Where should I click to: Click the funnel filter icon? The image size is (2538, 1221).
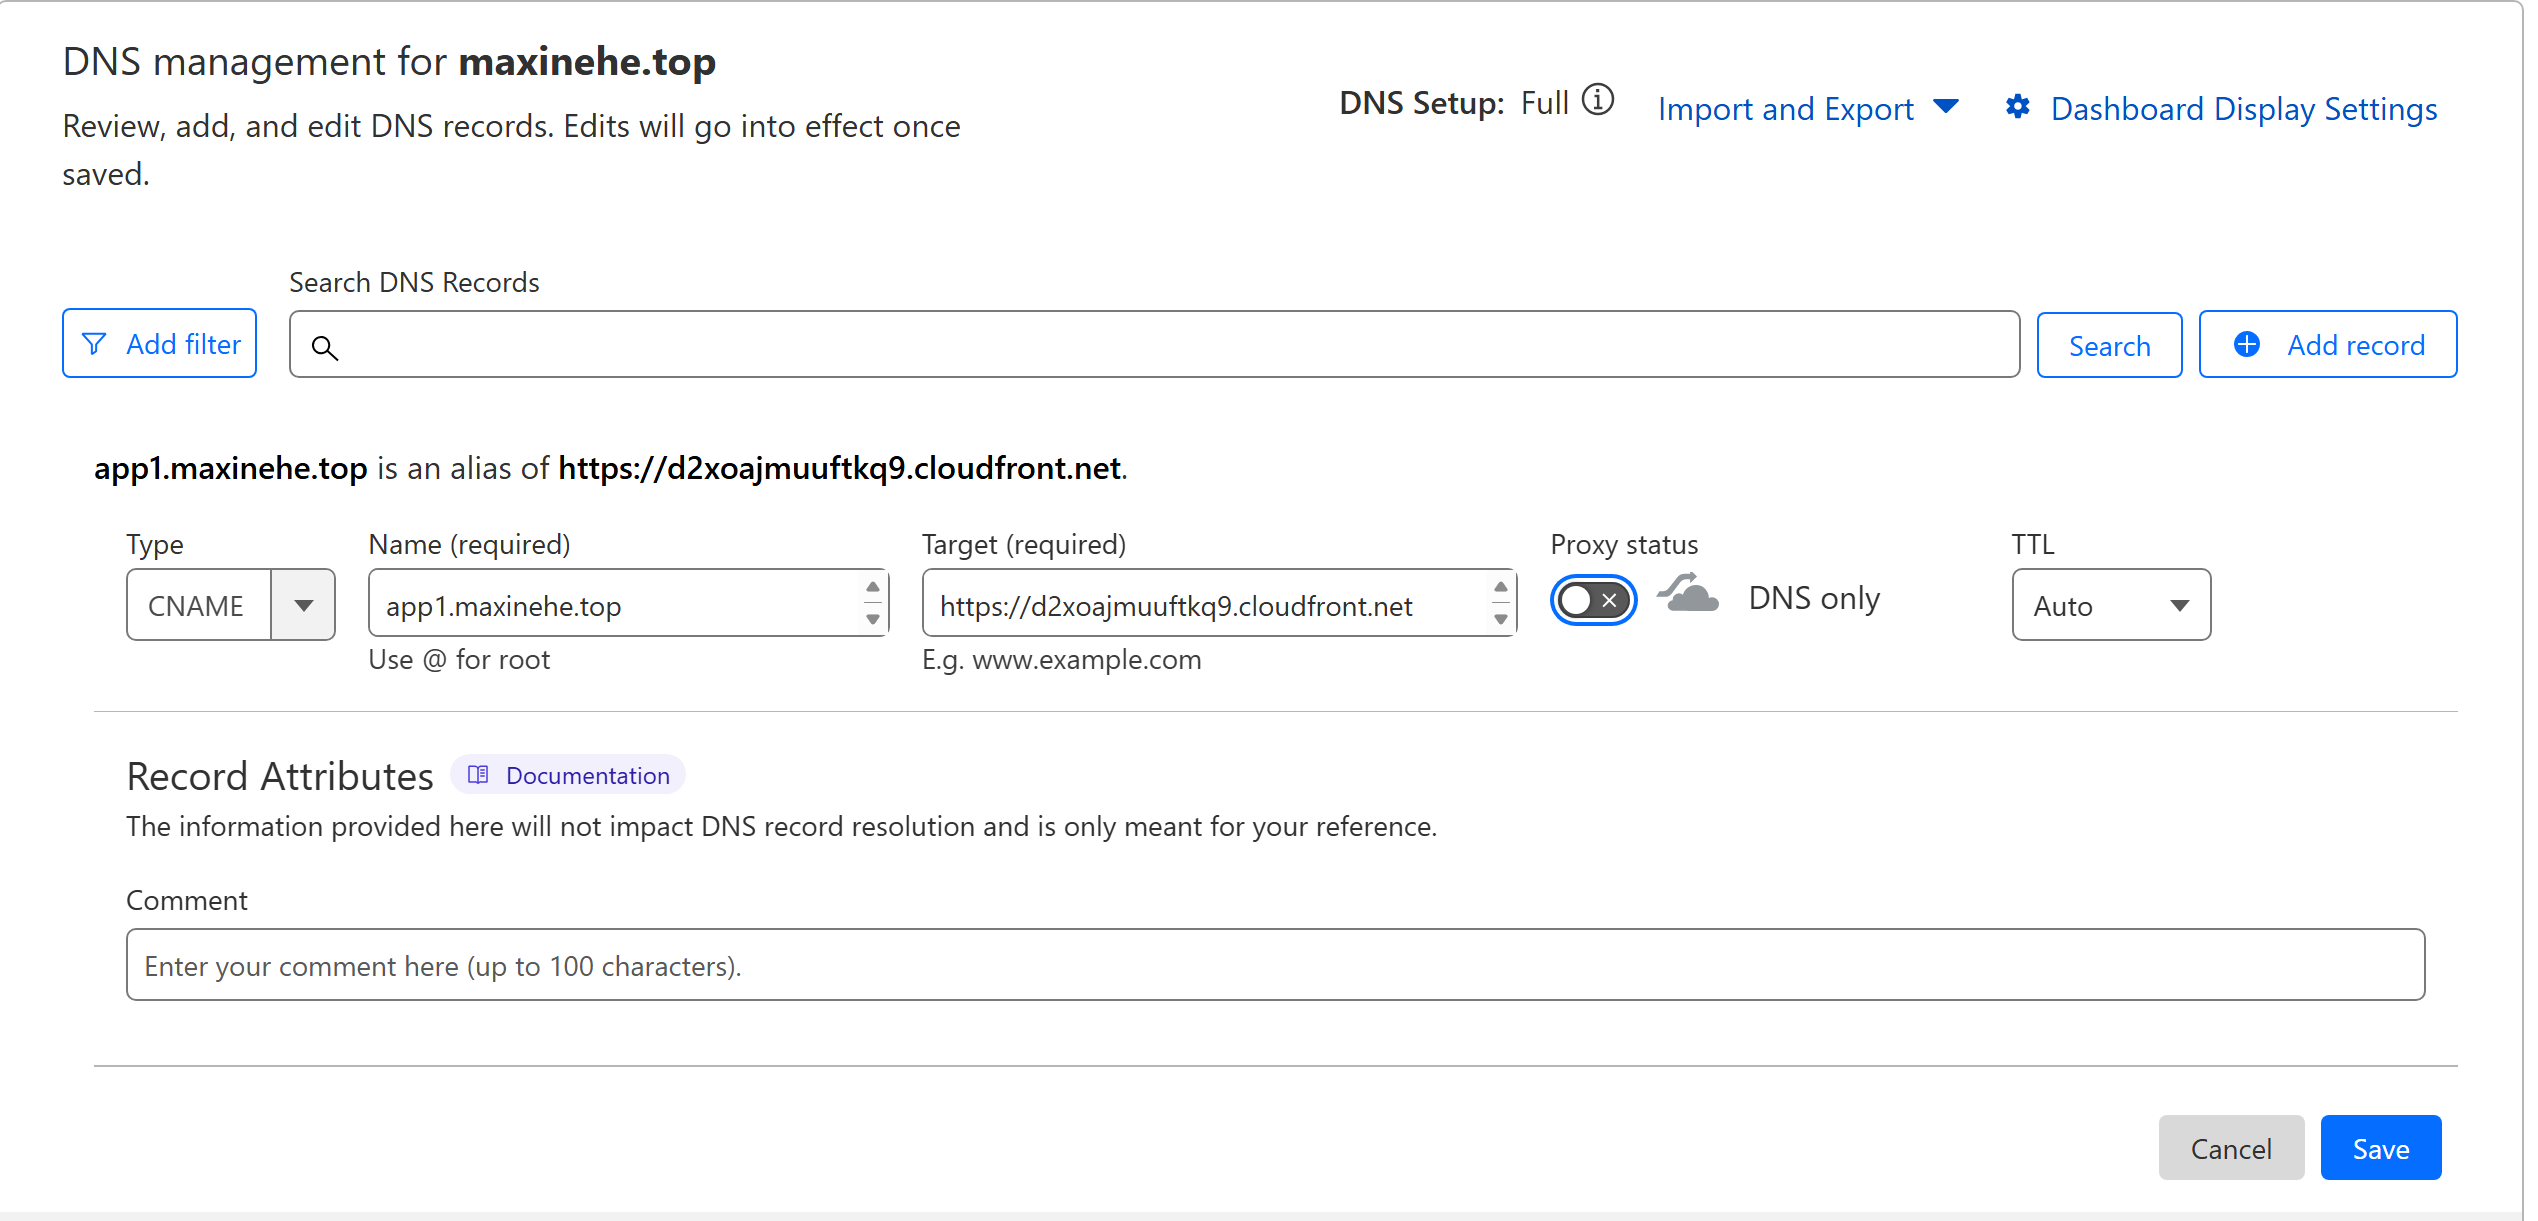[94, 344]
